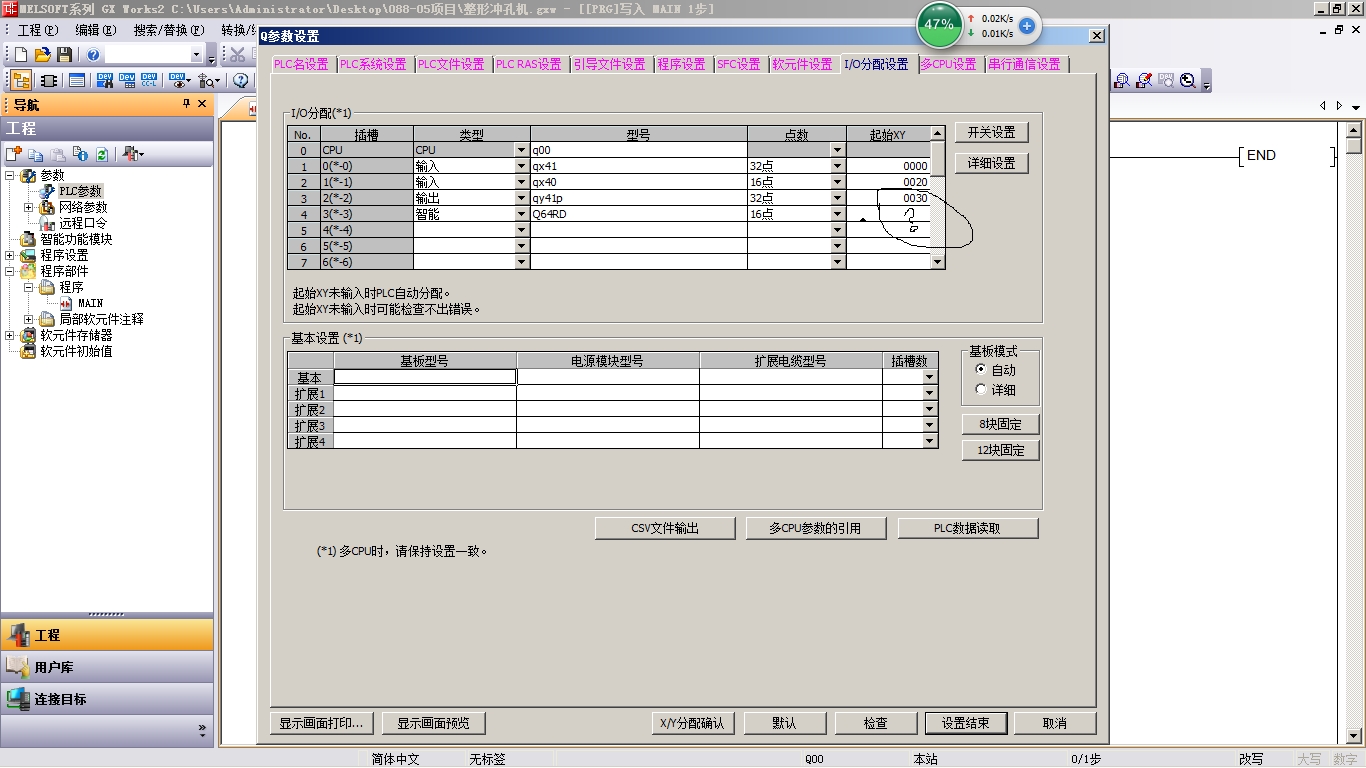Click the 开关设置 button
1366x768 pixels.
(x=991, y=132)
